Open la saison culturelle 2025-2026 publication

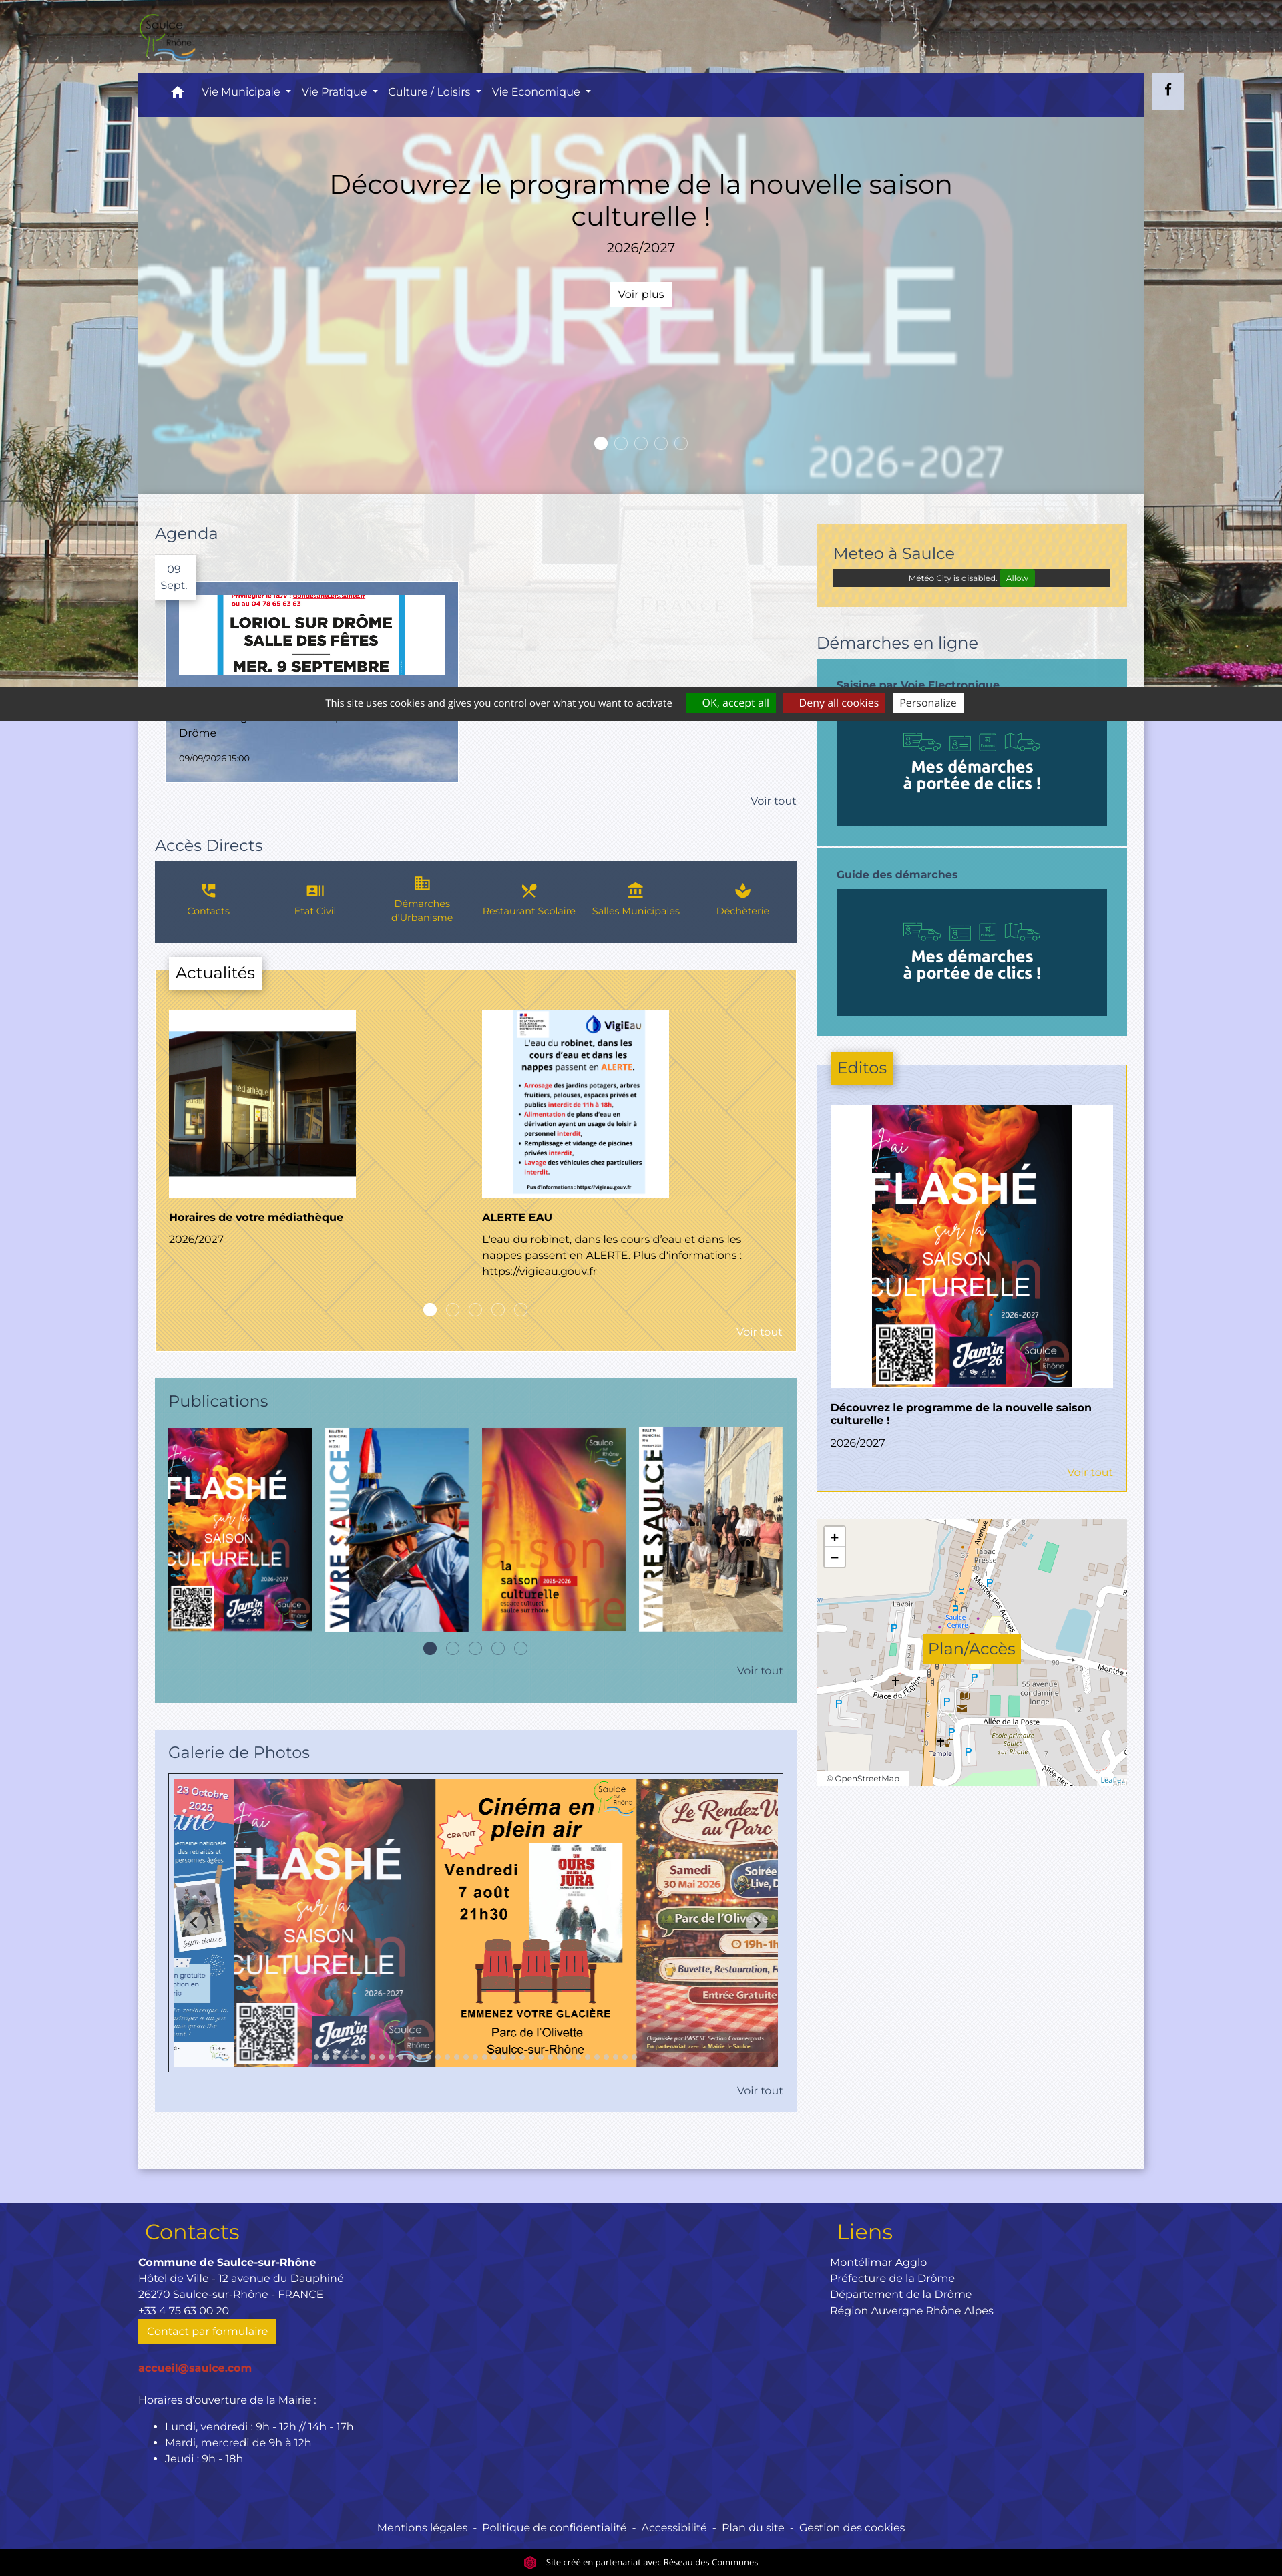point(554,1529)
